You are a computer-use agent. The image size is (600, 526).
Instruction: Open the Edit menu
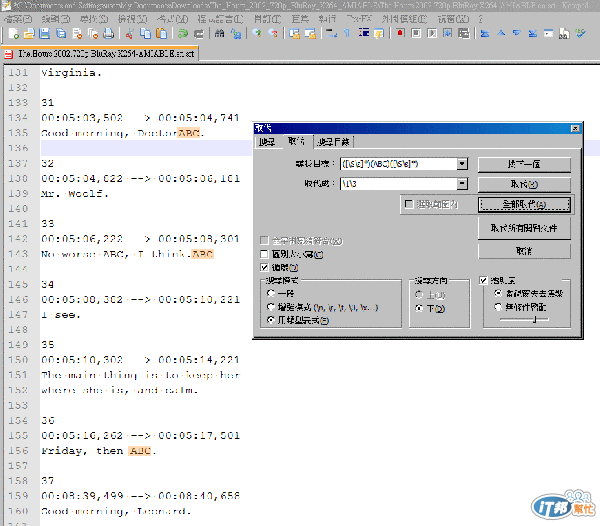[x=55, y=19]
